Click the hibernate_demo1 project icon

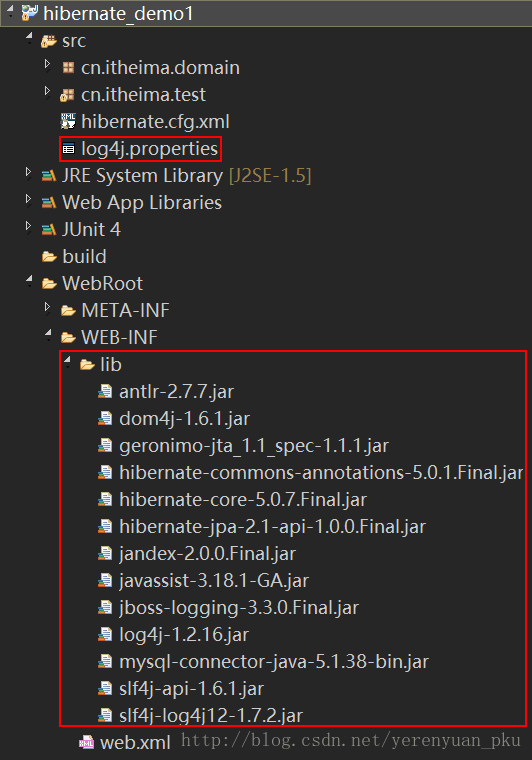[x=30, y=13]
